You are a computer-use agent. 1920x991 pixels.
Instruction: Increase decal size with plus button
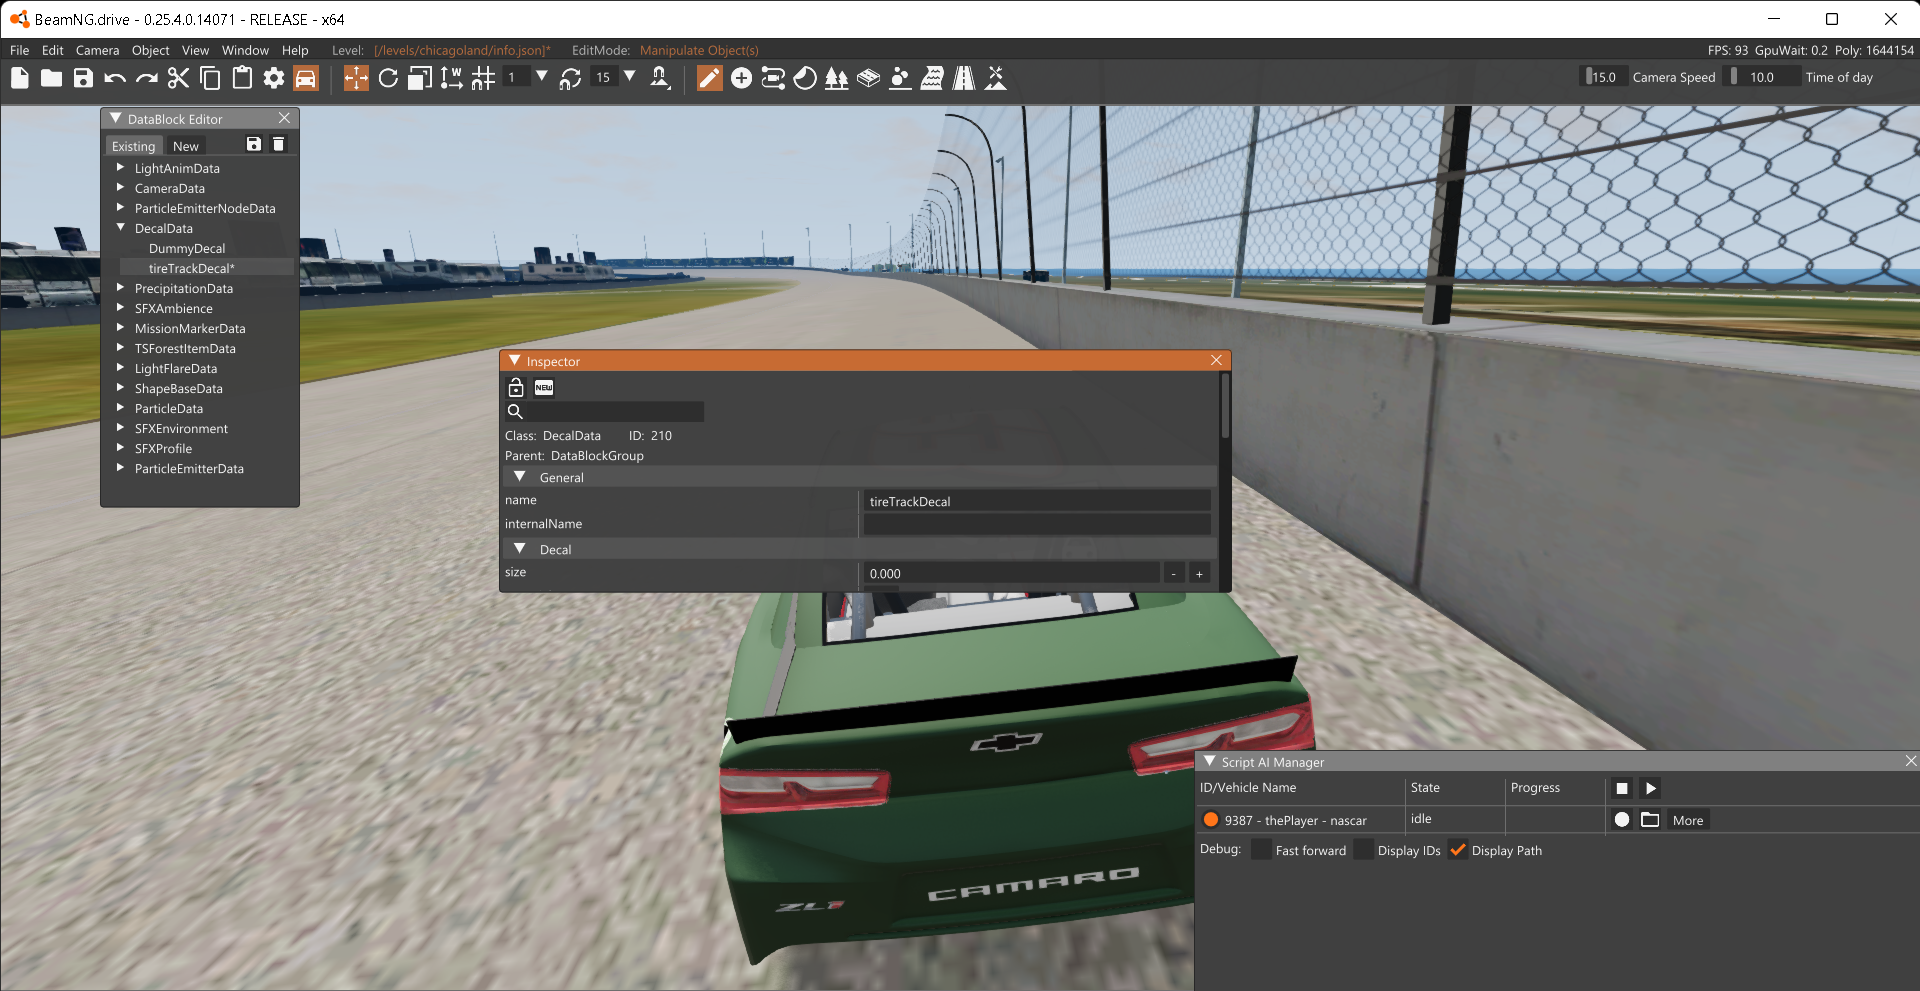pyautogui.click(x=1199, y=573)
